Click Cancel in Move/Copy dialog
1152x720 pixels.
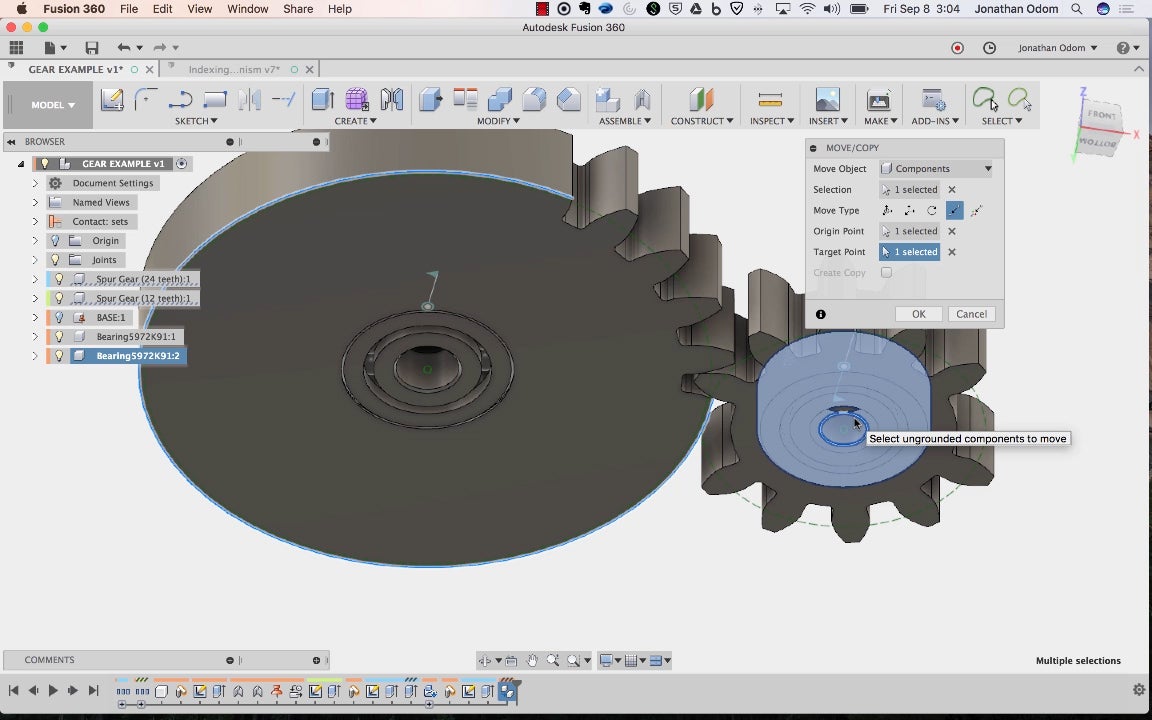971,314
